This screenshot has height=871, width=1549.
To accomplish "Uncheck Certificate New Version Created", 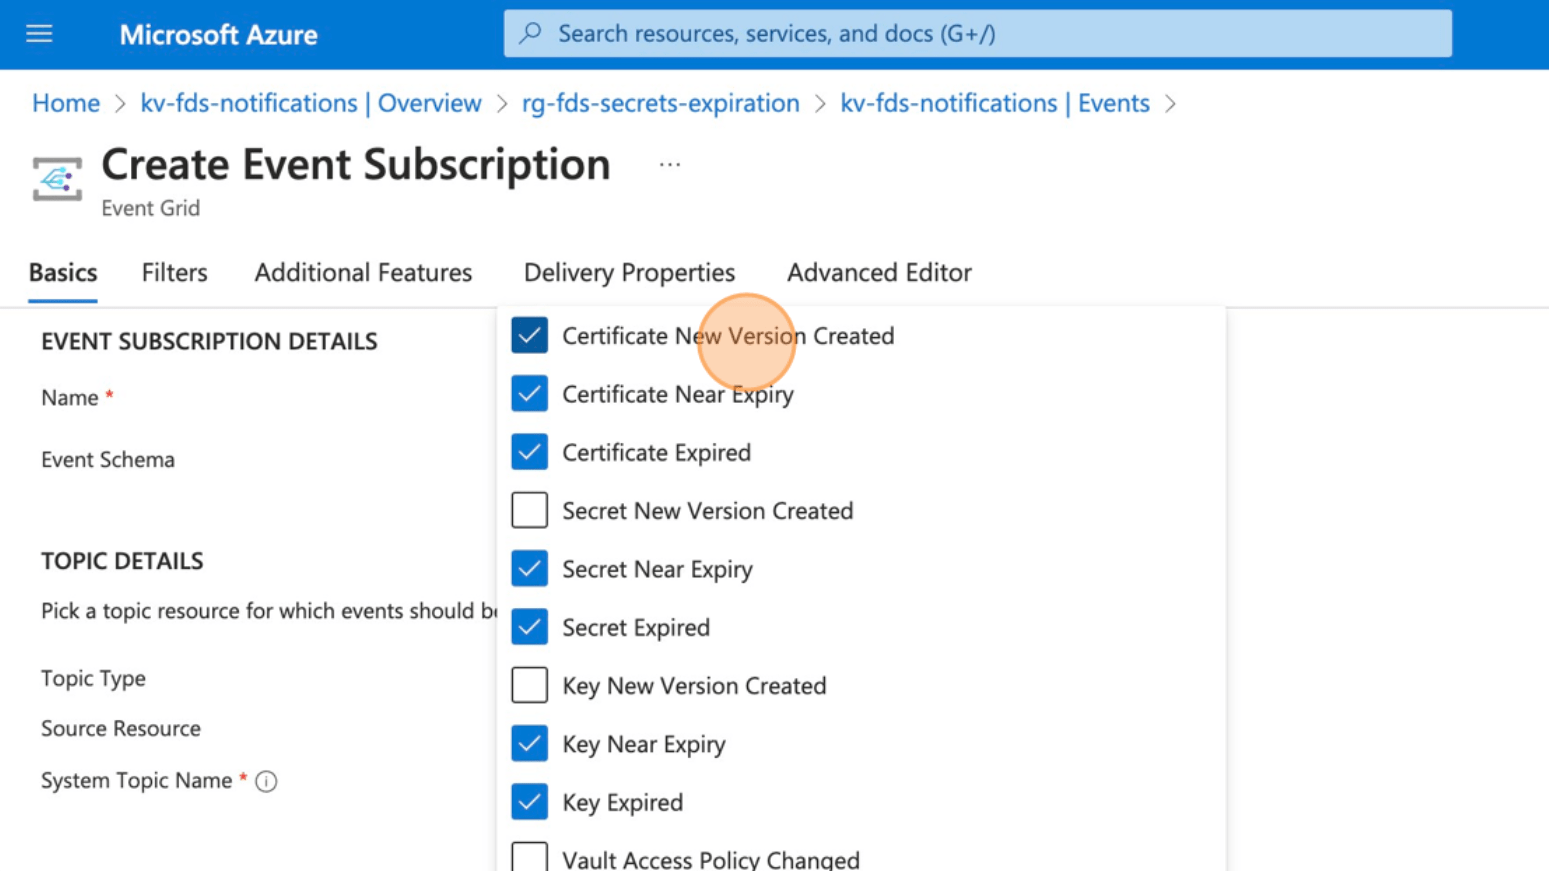I will (529, 335).
